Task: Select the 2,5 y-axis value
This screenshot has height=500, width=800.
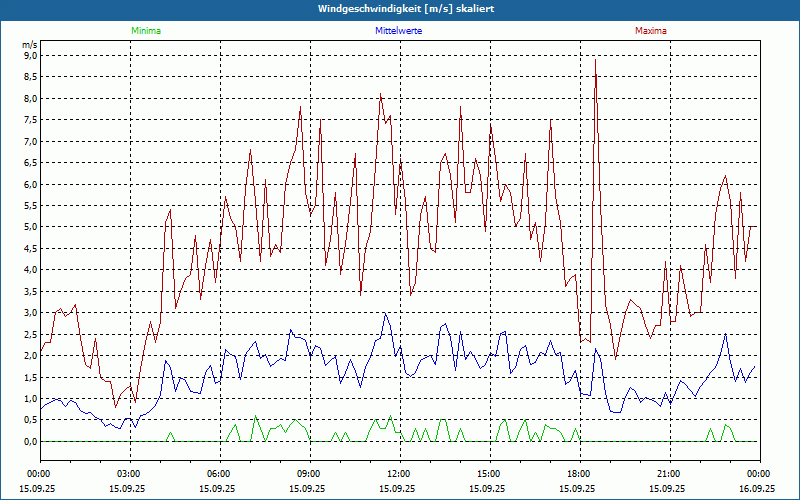Action: click(29, 334)
